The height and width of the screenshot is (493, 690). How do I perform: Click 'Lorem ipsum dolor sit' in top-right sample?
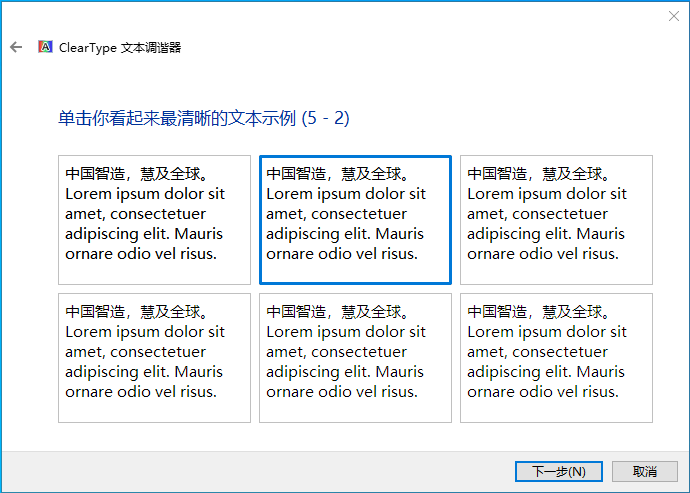click(547, 194)
